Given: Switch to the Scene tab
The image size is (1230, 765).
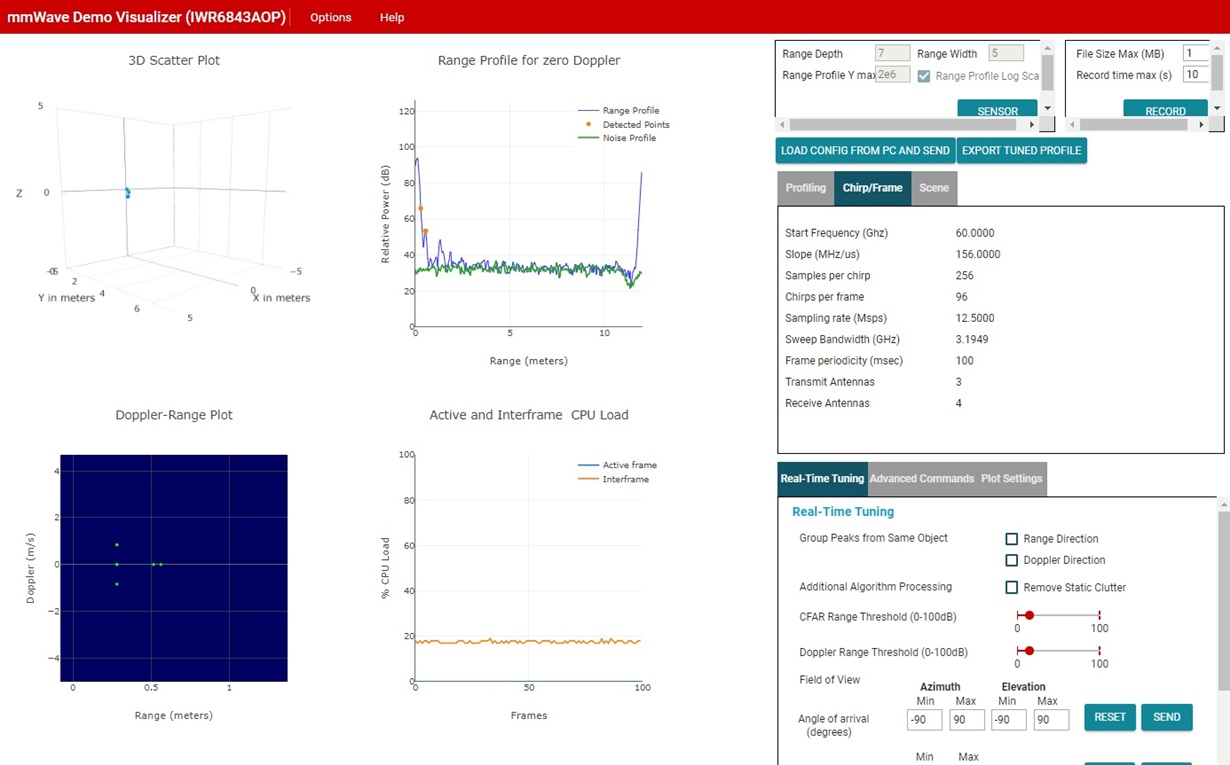Looking at the screenshot, I should tap(934, 188).
